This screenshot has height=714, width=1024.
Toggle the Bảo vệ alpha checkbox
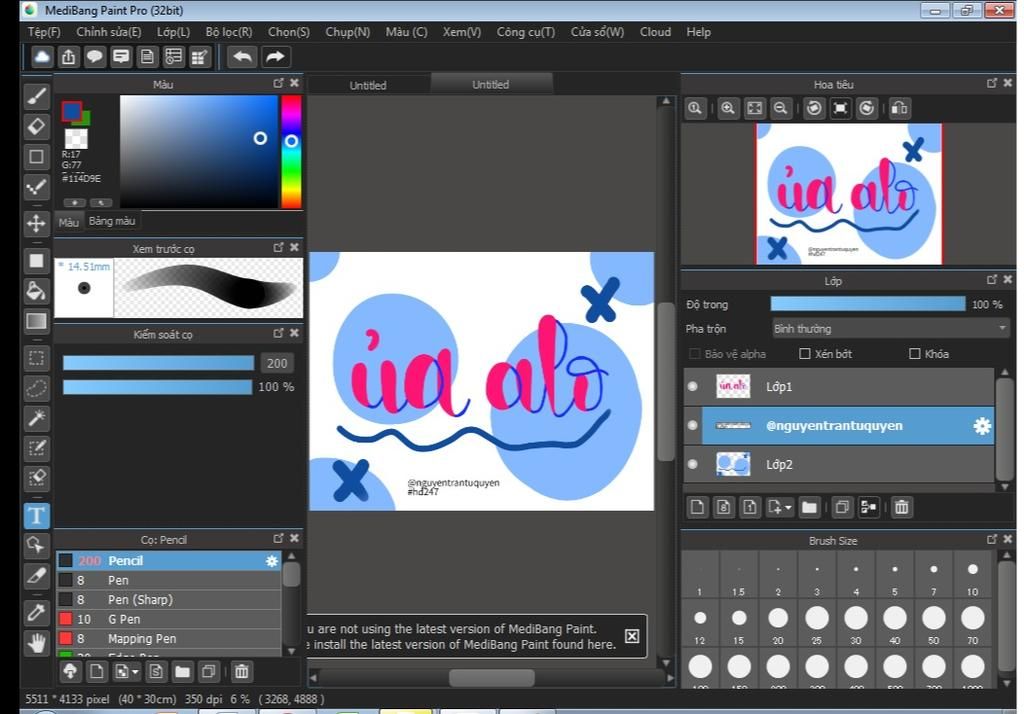(694, 353)
